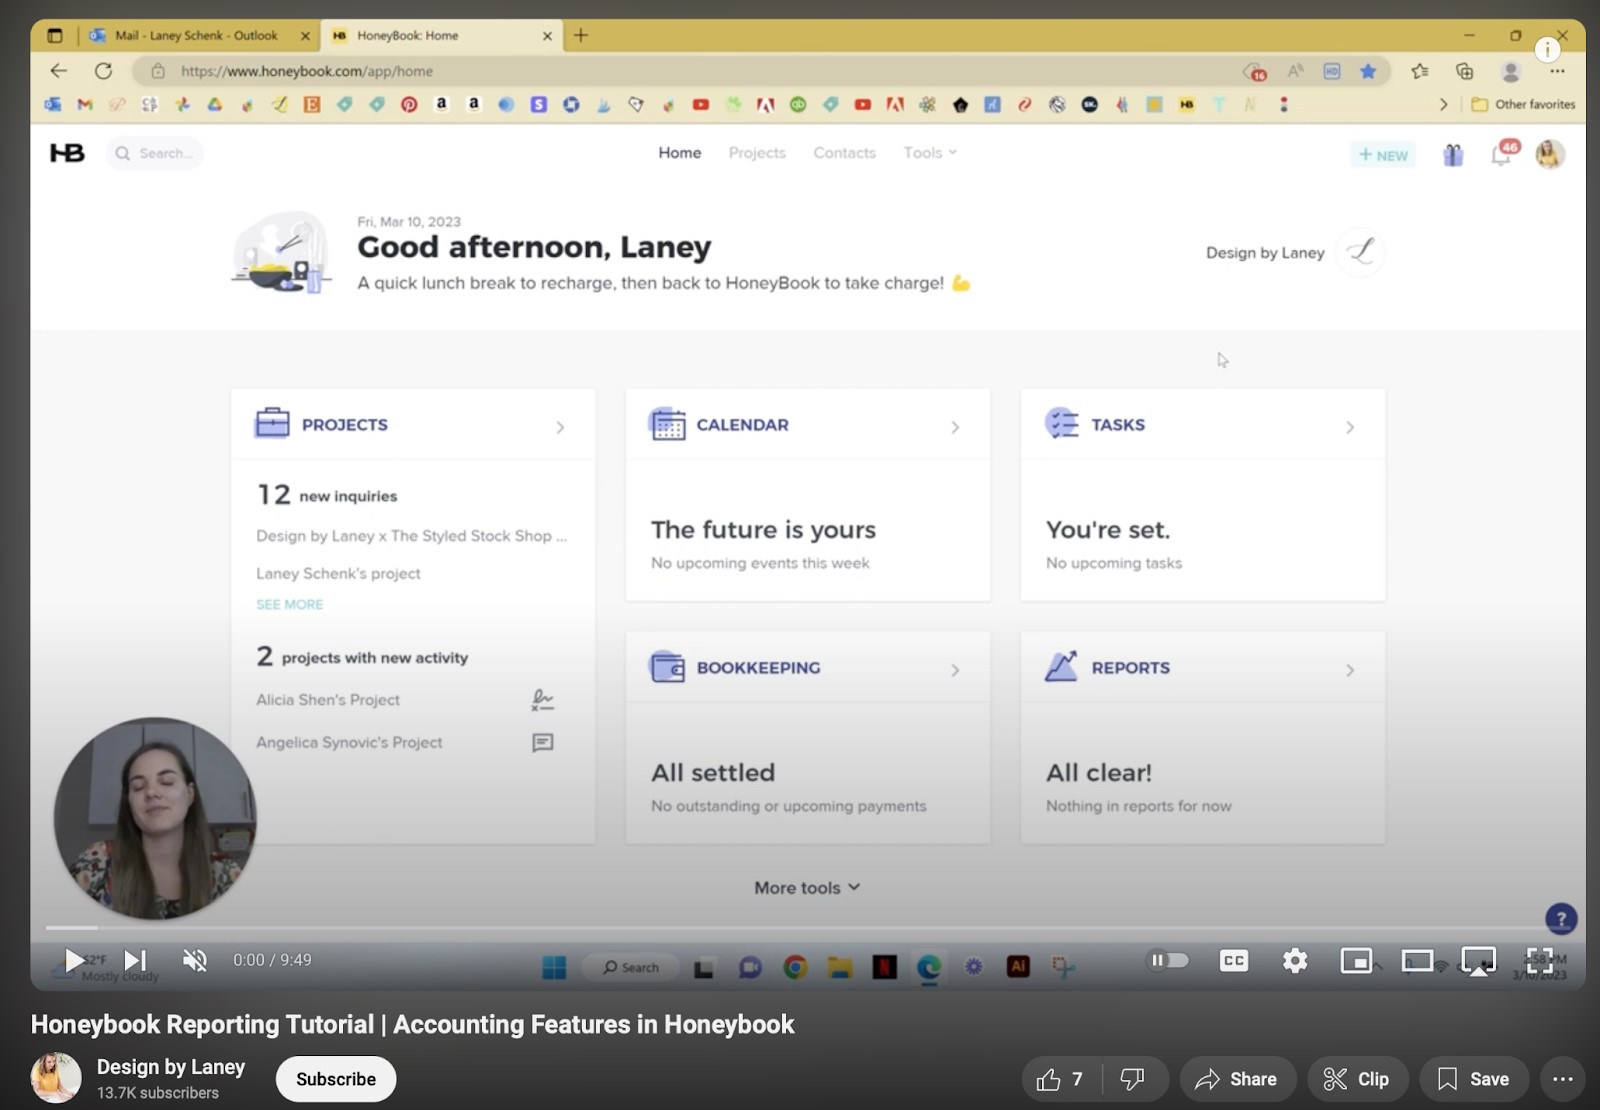This screenshot has width=1600, height=1110.
Task: Open the Gmail bookmark icon
Action: click(85, 104)
